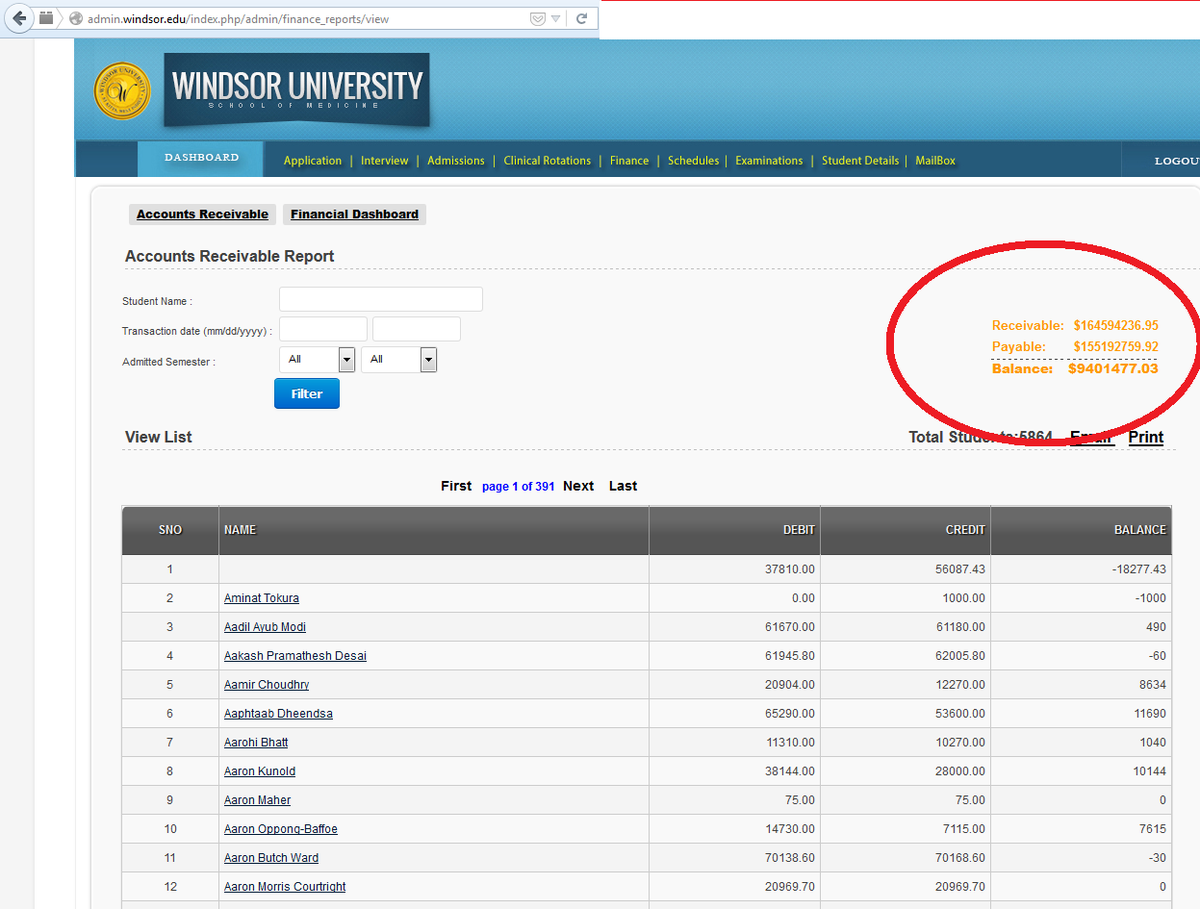This screenshot has height=909, width=1200.
Task: Click the address bar URL text
Action: click(x=238, y=19)
